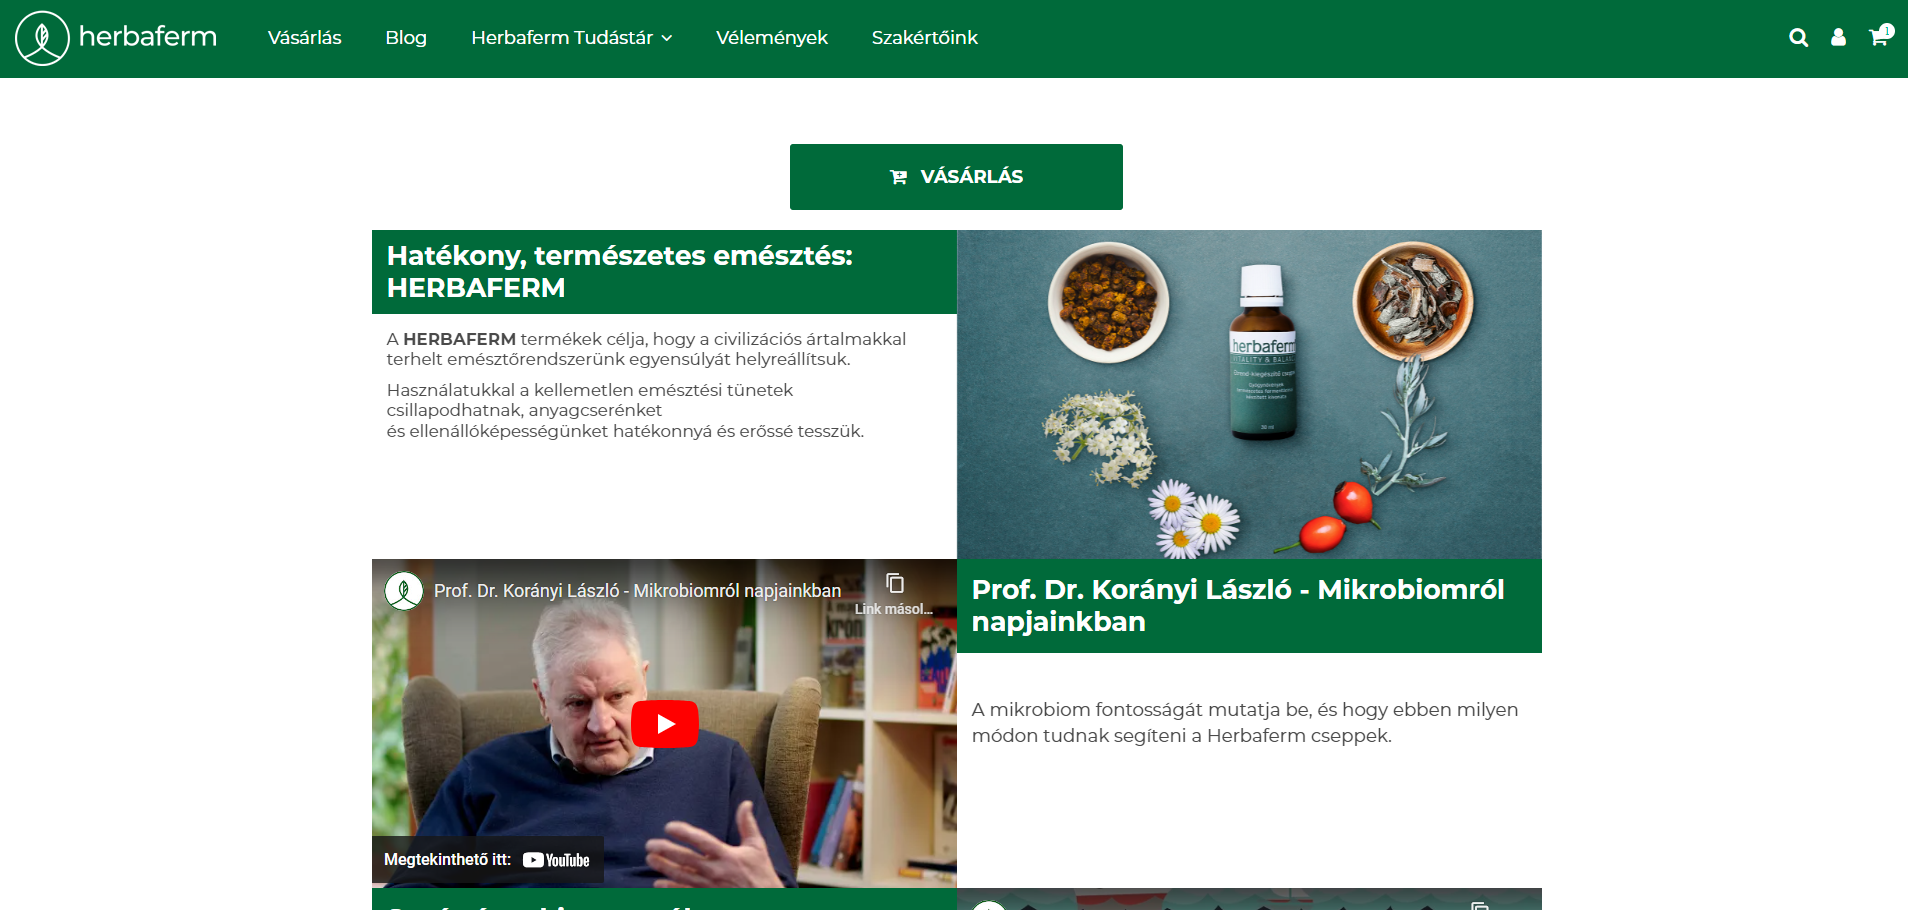Click the green VÁSÁRLÁS button

tap(956, 177)
